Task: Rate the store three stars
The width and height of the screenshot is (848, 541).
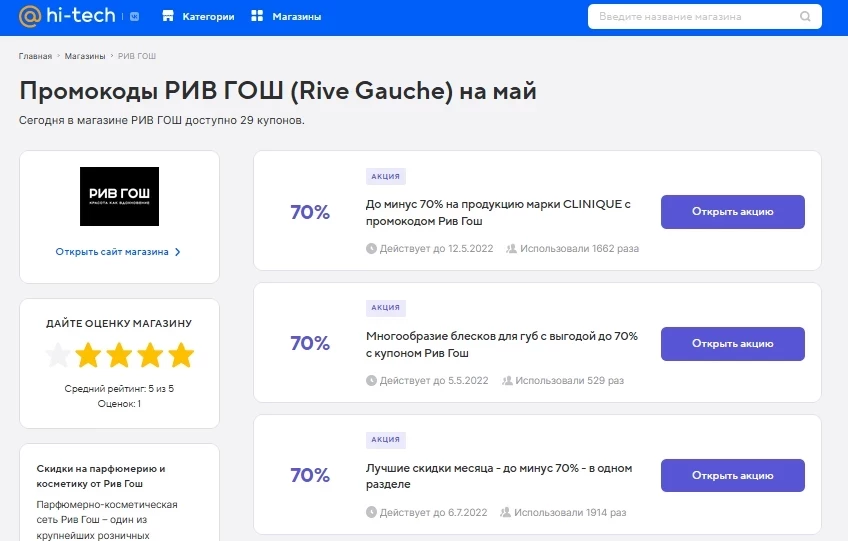Action: coord(119,355)
